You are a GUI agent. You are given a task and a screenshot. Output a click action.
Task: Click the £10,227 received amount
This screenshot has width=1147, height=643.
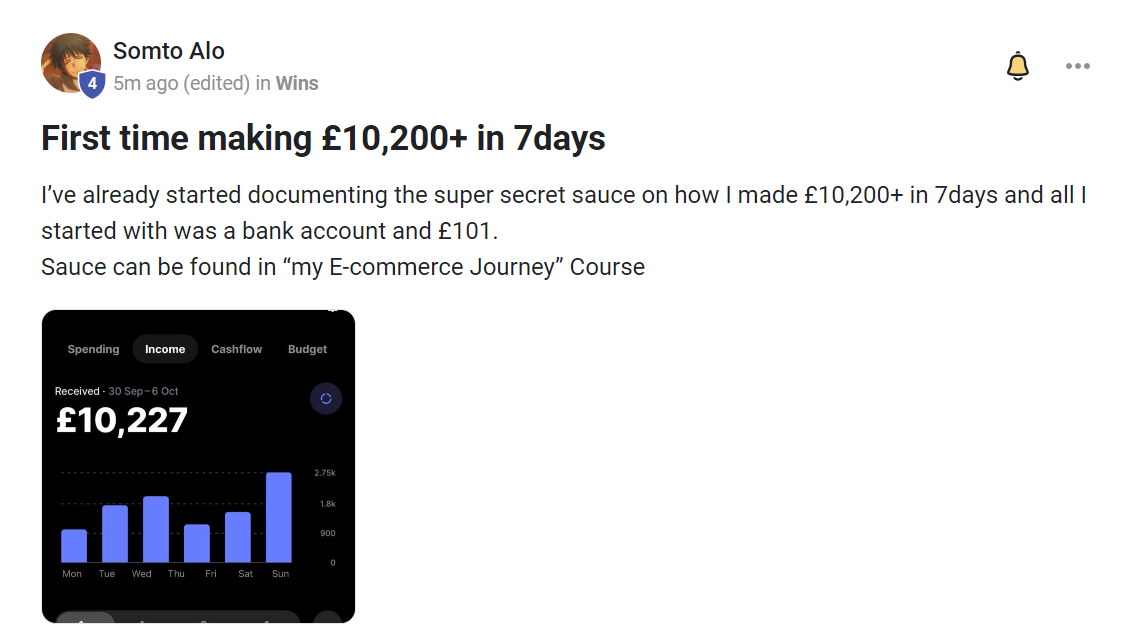pyautogui.click(x=122, y=421)
